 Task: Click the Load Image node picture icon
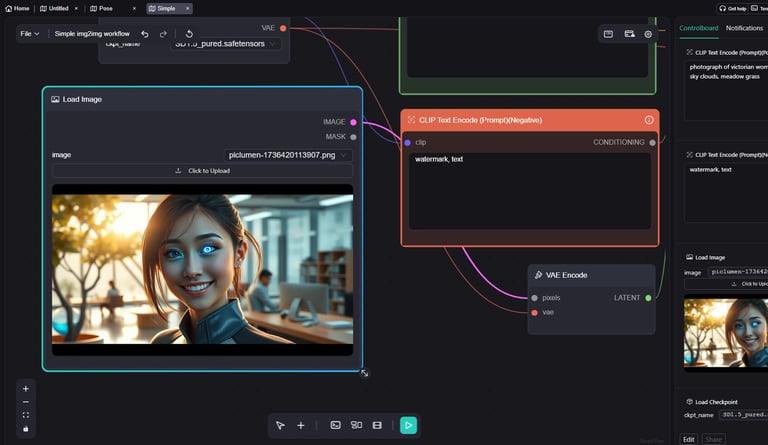55,99
